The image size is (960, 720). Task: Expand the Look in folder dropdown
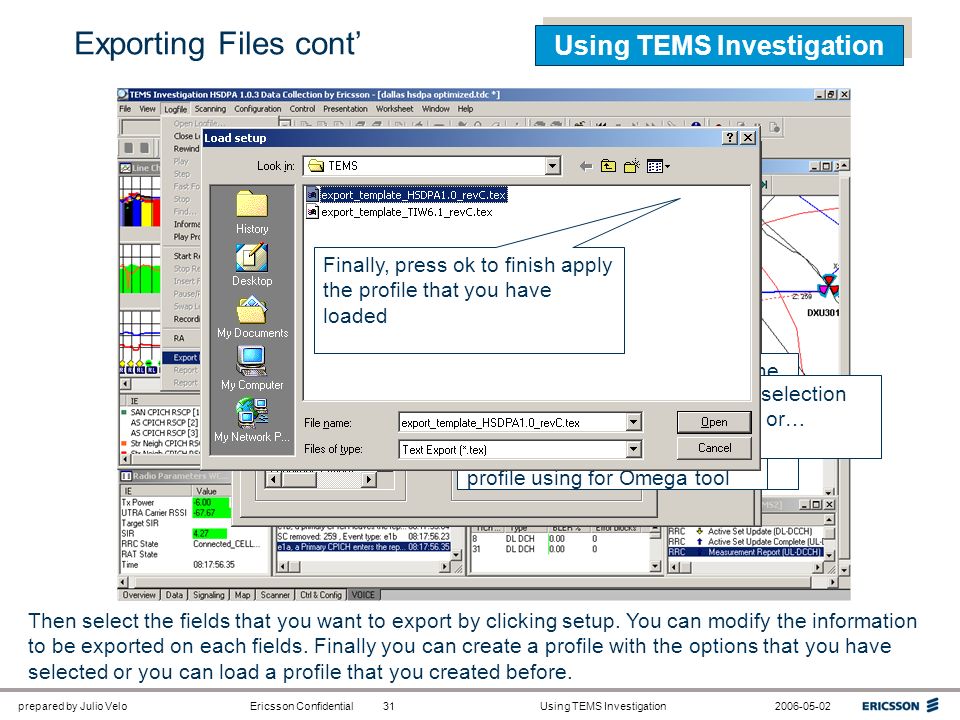[552, 166]
